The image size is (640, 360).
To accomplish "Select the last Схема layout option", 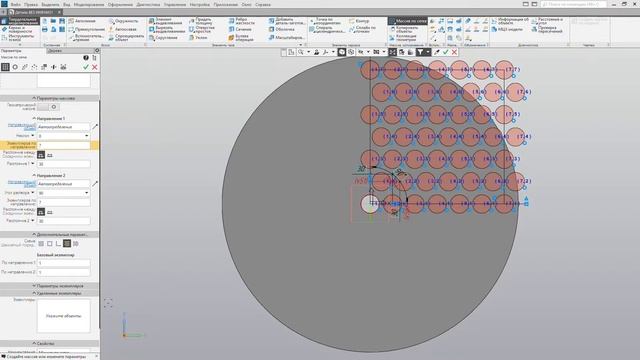I will point(76,244).
